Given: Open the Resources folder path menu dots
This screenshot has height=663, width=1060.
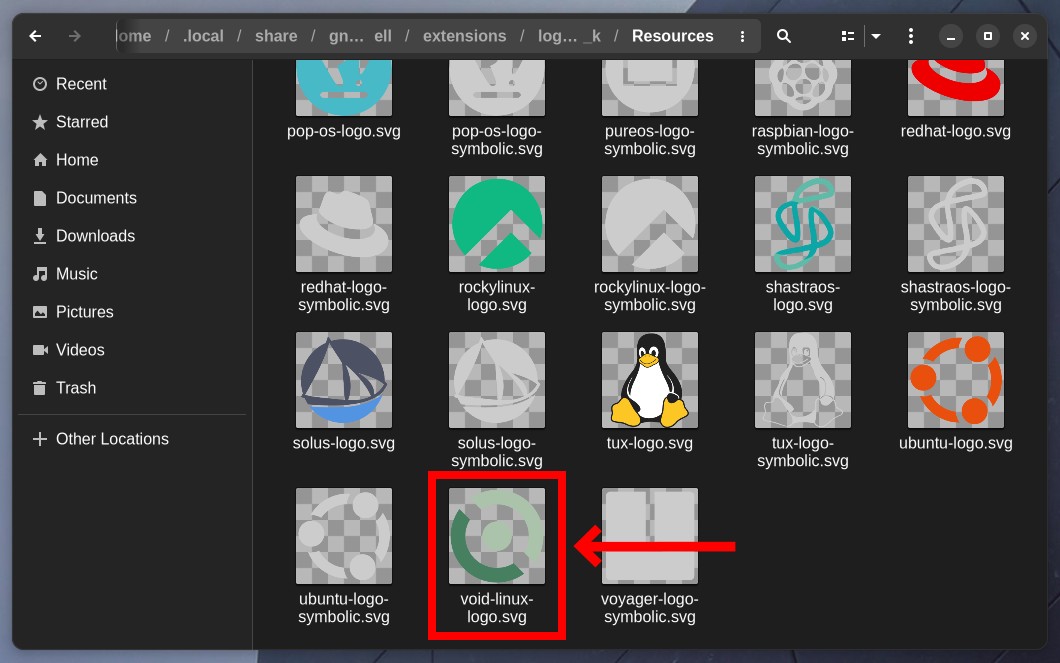Looking at the screenshot, I should pos(742,36).
